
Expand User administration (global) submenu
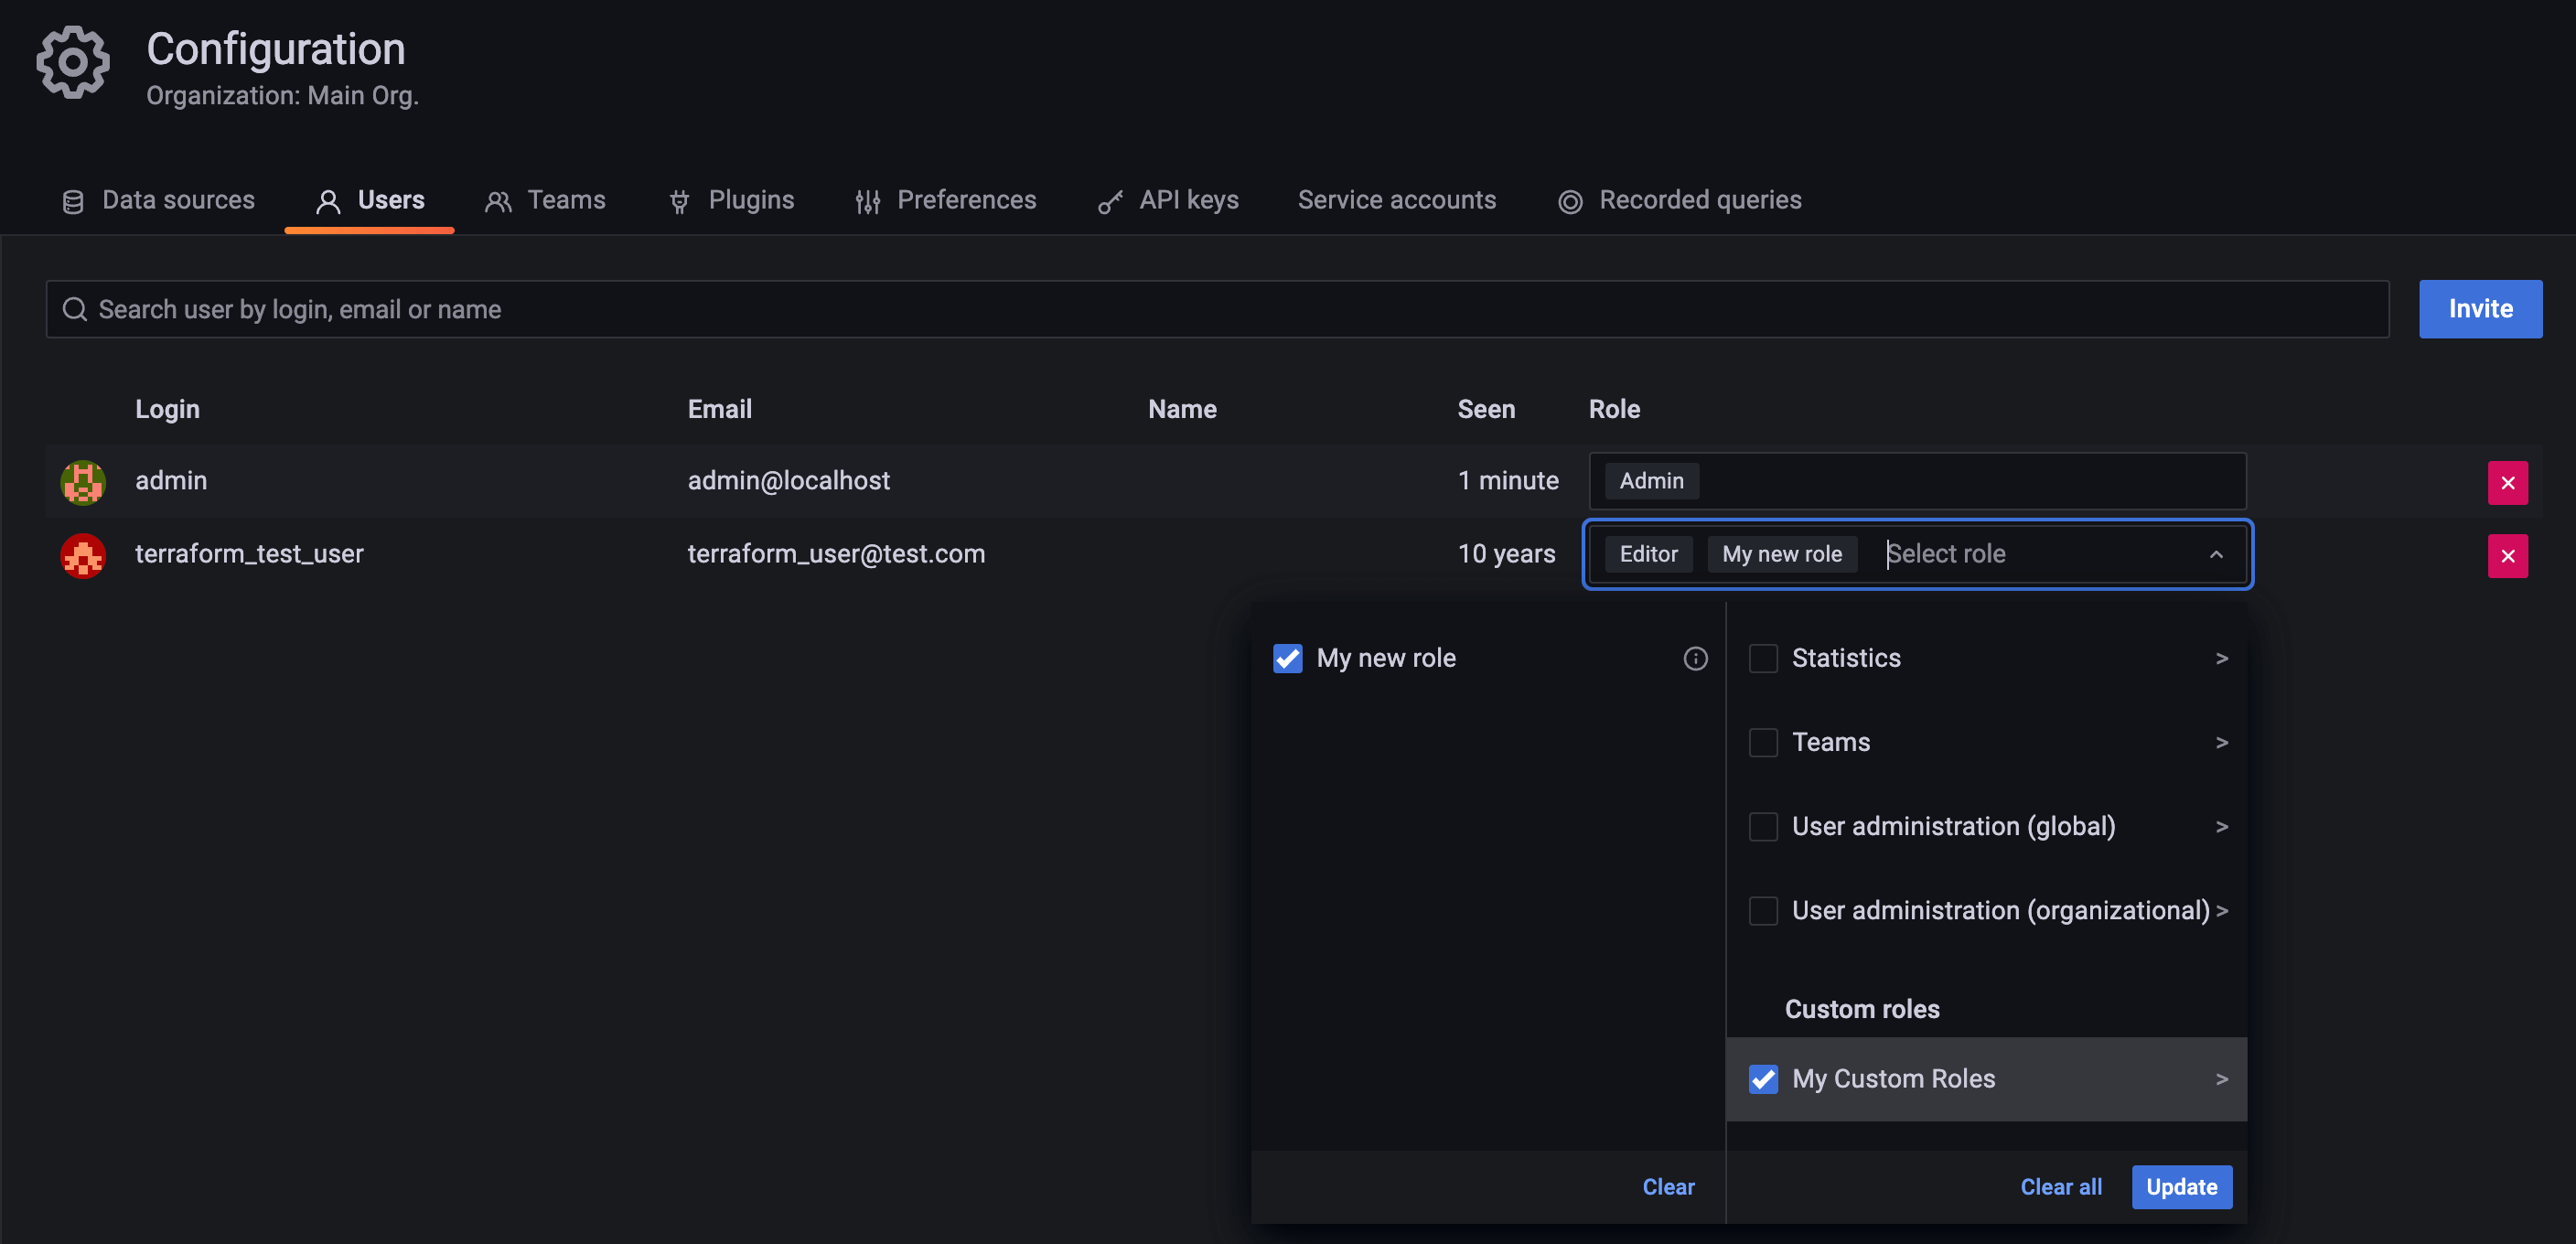(2222, 826)
